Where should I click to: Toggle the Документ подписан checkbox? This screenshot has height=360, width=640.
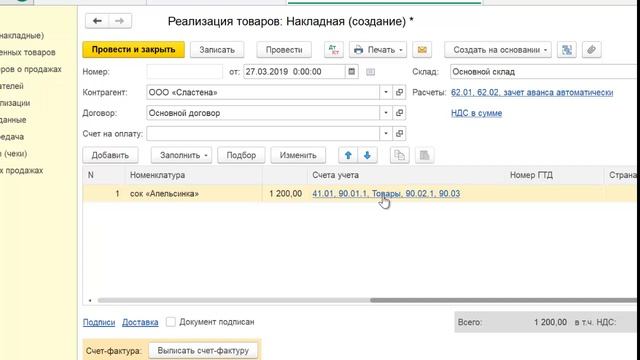pyautogui.click(x=171, y=322)
